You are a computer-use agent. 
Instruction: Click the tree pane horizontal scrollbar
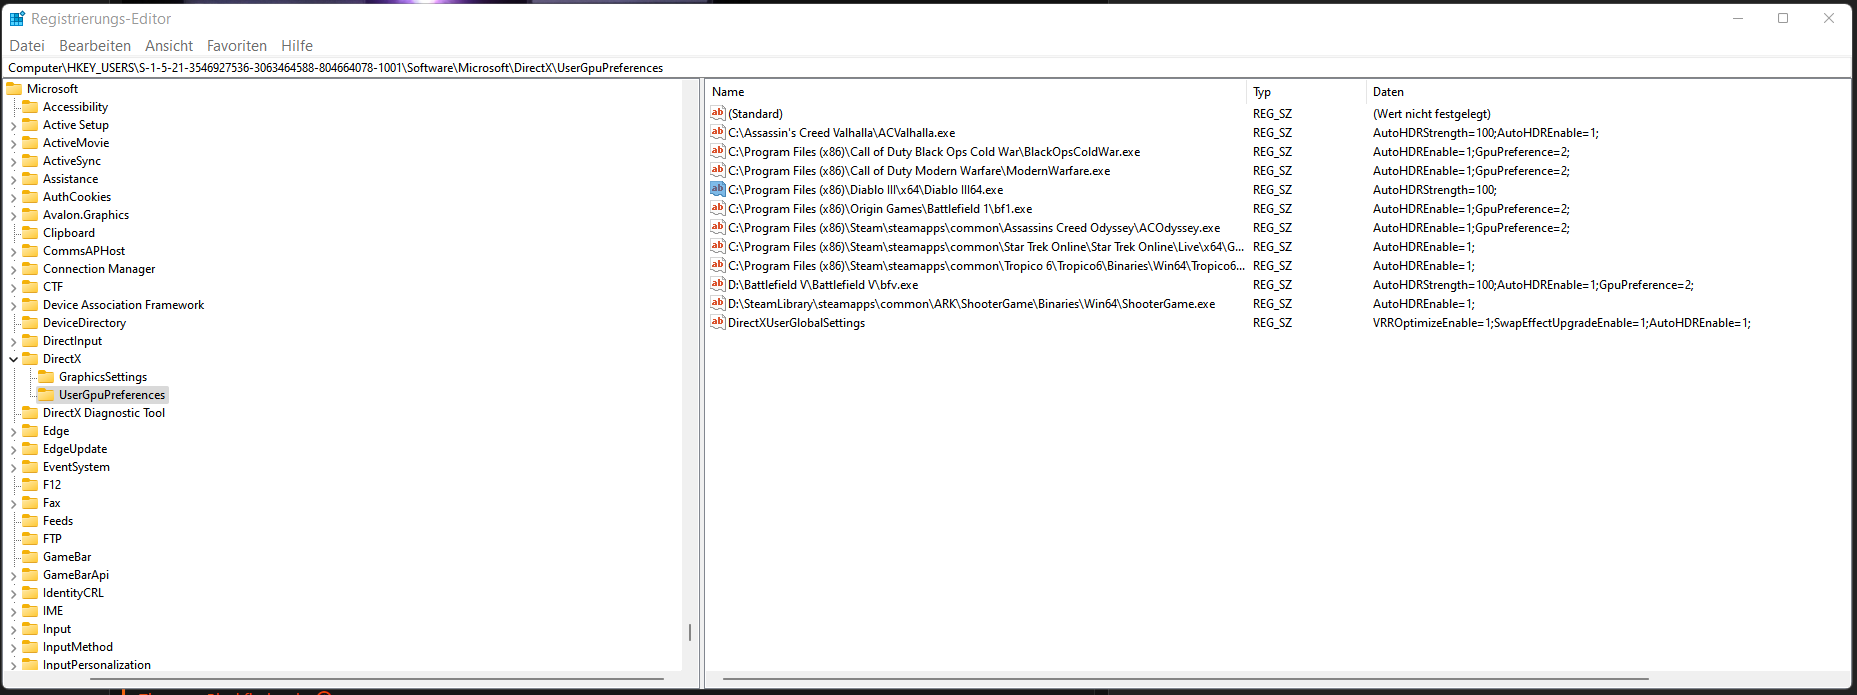pyautogui.click(x=377, y=679)
